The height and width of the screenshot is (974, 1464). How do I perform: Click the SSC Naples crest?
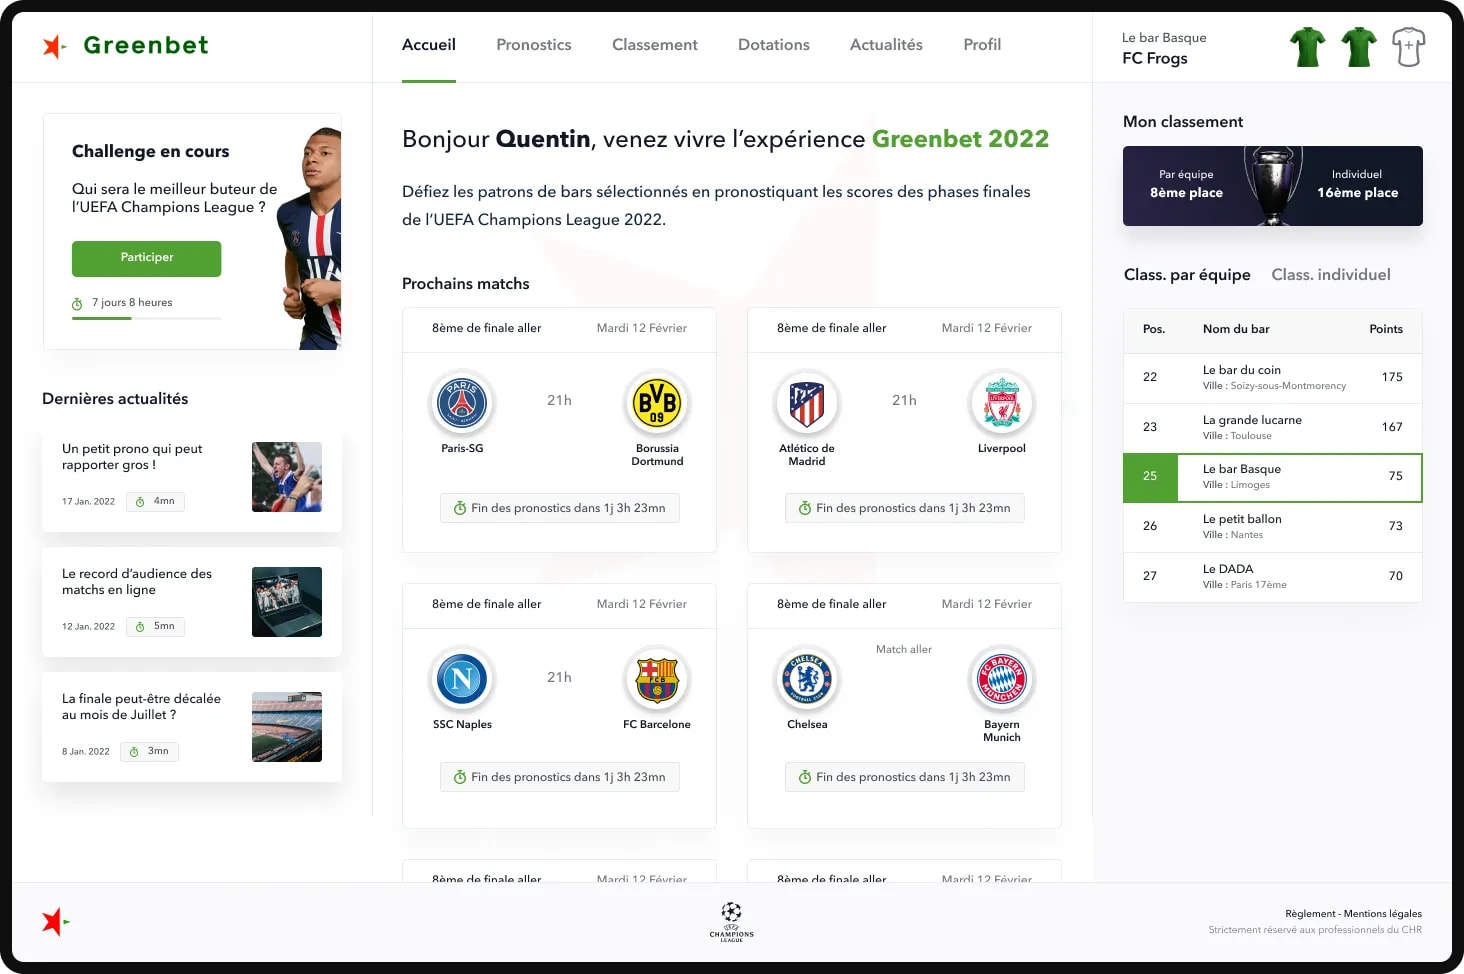462,679
